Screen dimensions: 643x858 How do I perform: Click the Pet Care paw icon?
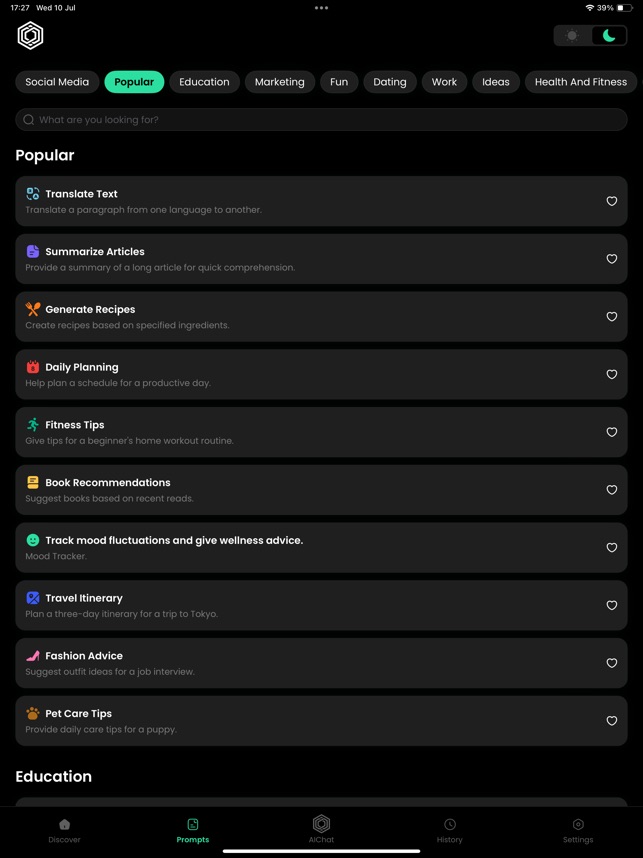click(x=33, y=713)
